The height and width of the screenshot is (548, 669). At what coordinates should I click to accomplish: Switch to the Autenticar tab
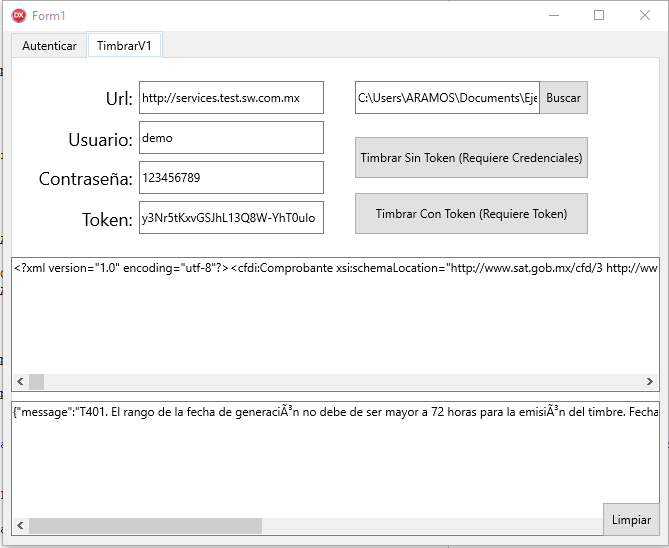49,46
